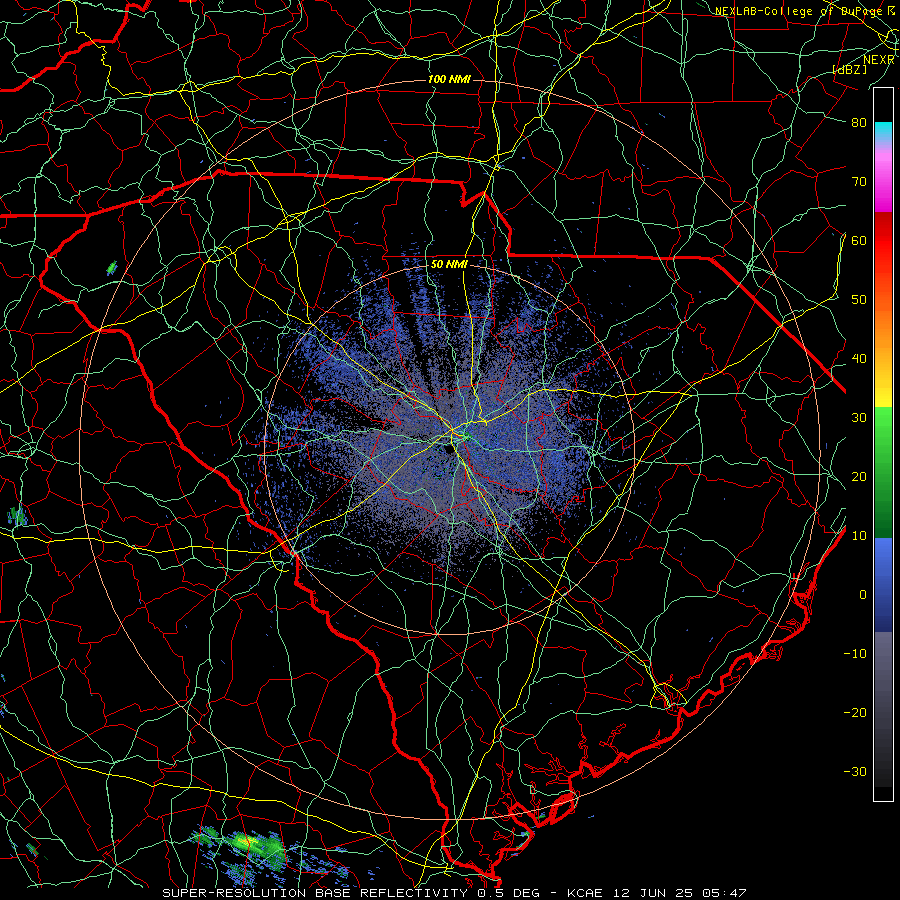Click the -20 value on dBZ scale
900x900 pixels.
click(x=855, y=712)
